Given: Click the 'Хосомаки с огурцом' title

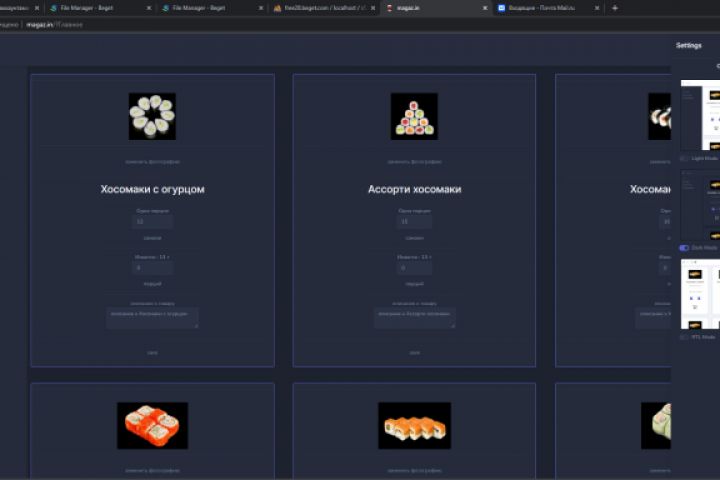Looking at the screenshot, I should [152, 189].
